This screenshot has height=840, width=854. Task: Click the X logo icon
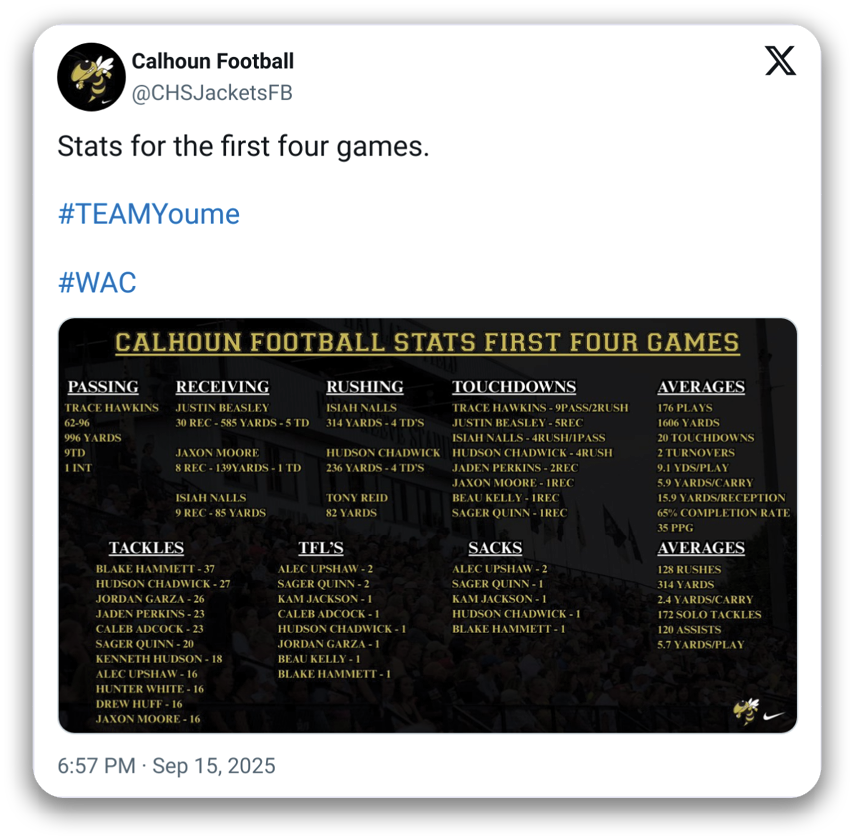click(780, 61)
